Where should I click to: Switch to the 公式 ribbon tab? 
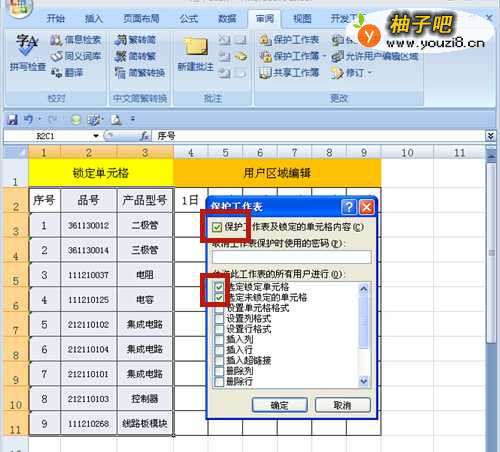click(x=189, y=19)
